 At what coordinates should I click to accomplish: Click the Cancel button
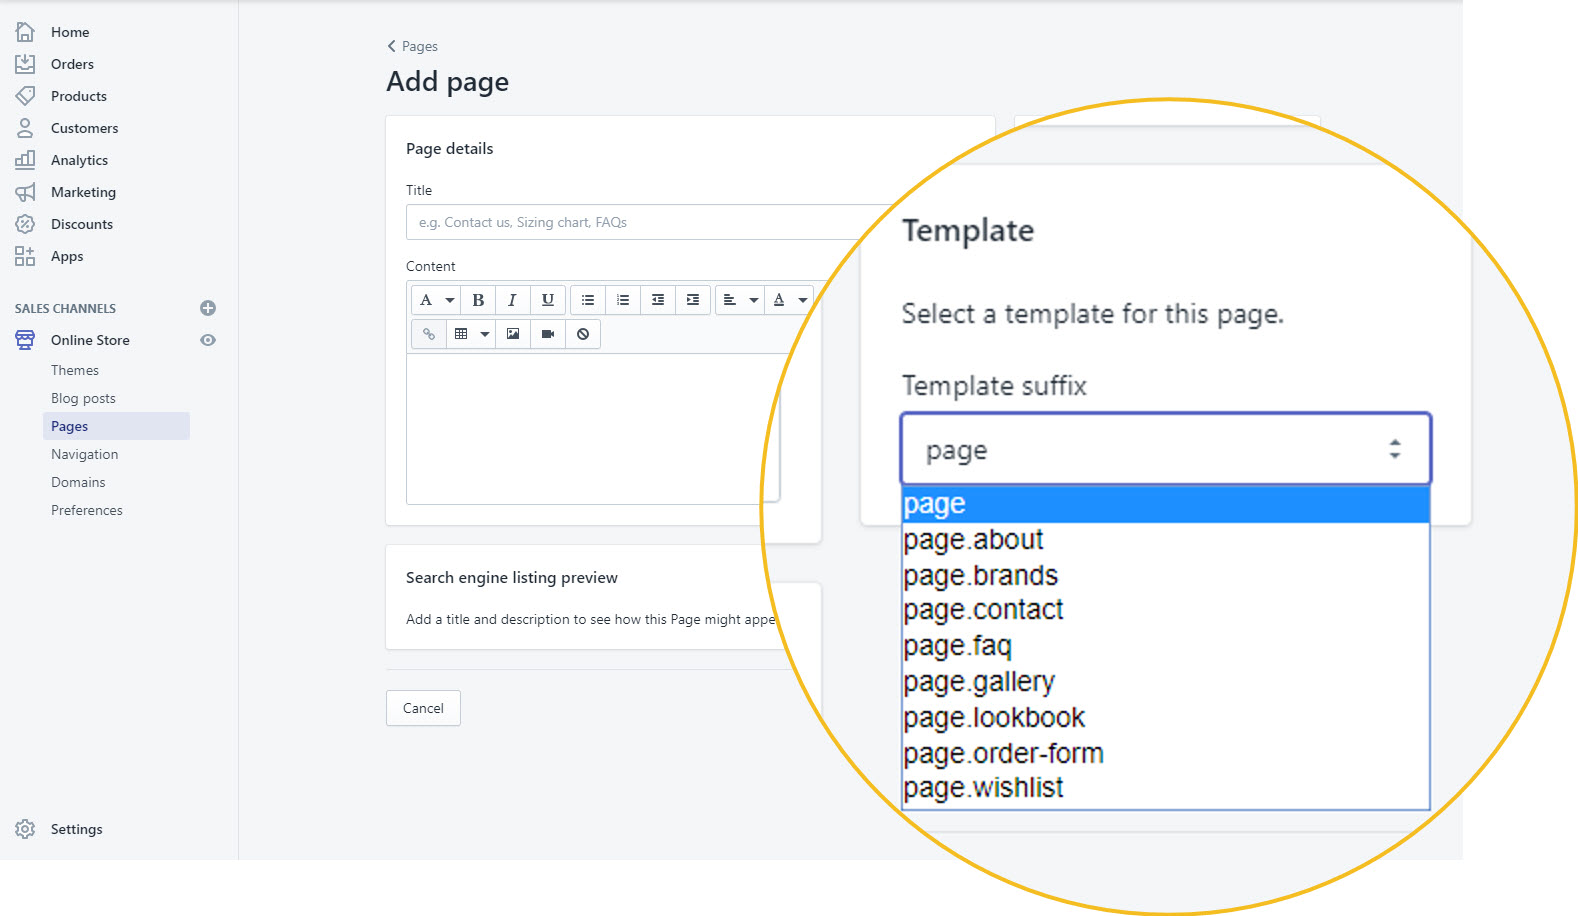(x=423, y=708)
